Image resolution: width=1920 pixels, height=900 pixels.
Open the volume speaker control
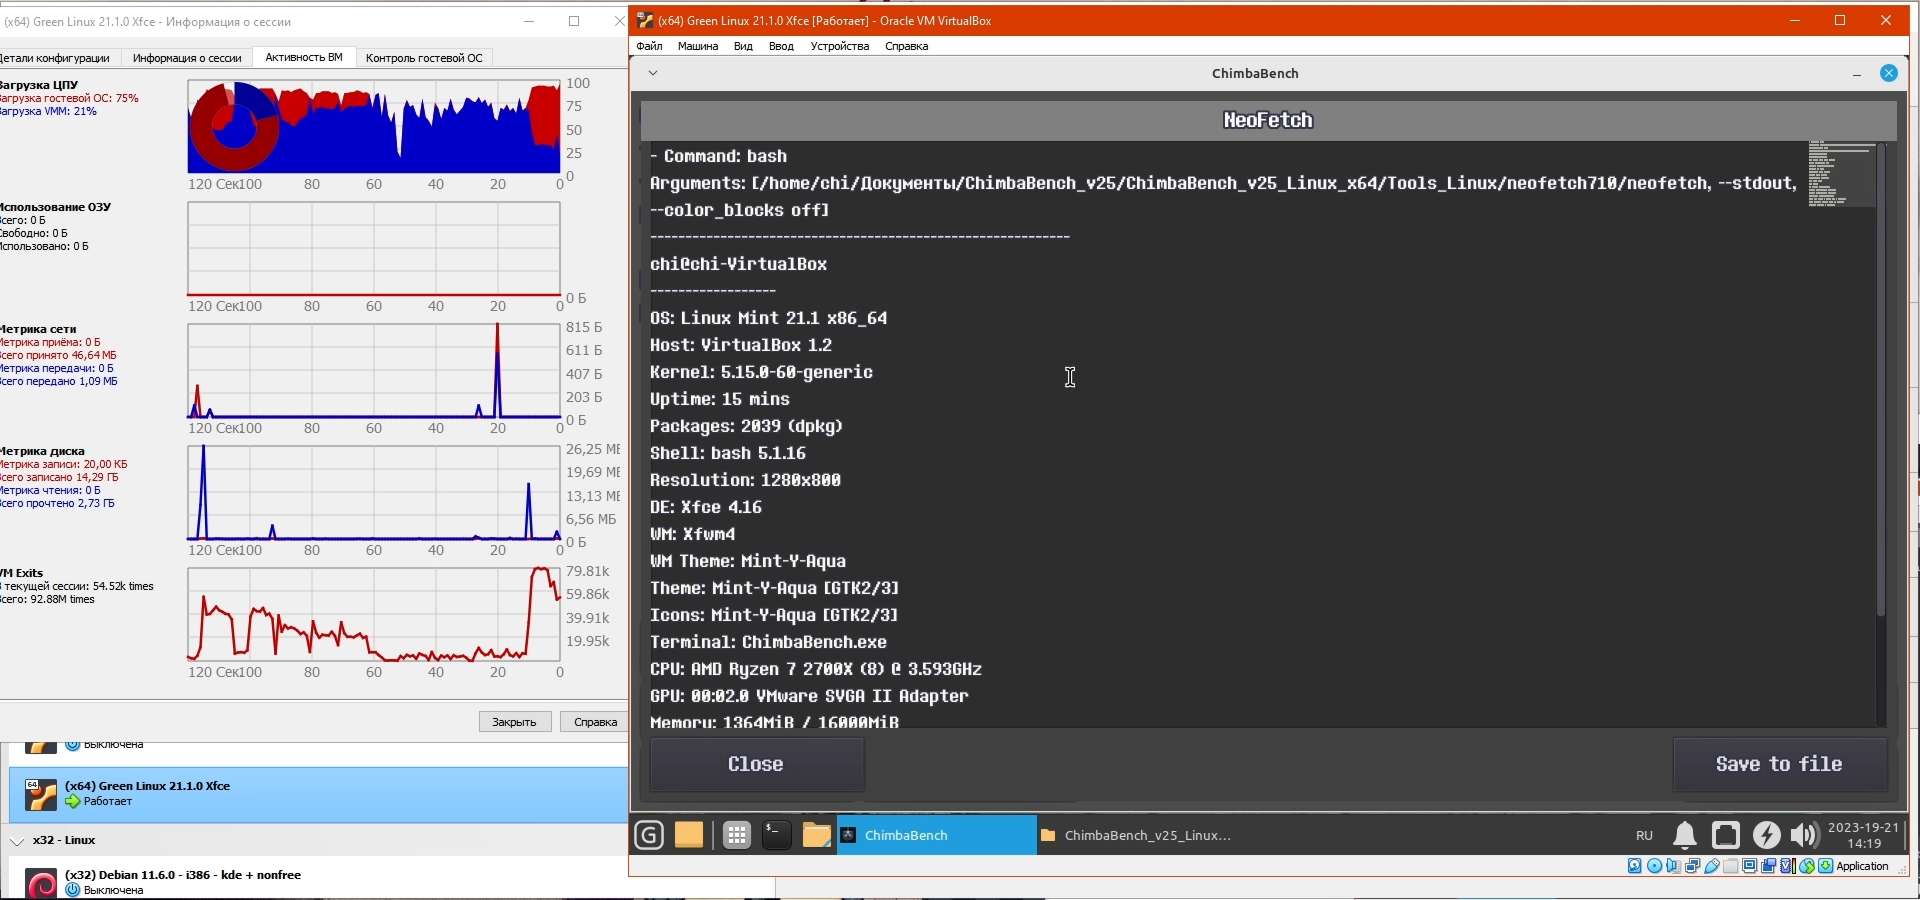coord(1804,835)
